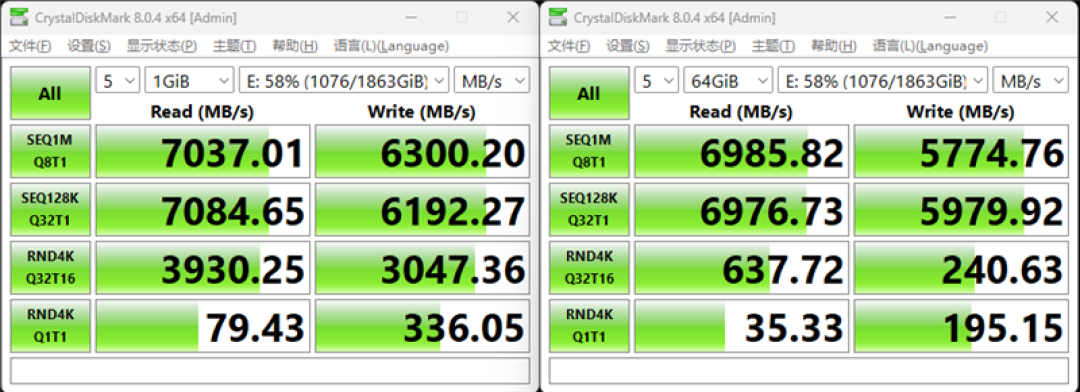This screenshot has width=1080, height=392.
Task: Open 显示状态(P) menu in right window
Action: (700, 46)
